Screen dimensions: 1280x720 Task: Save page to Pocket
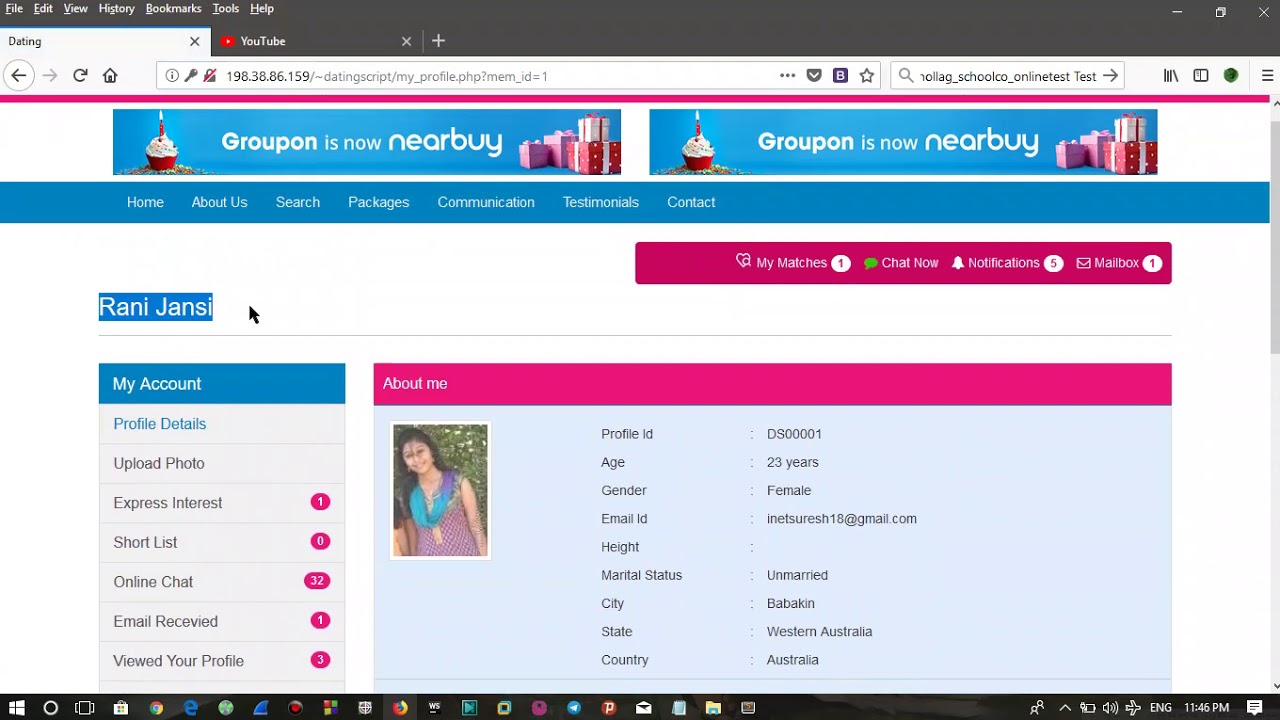coord(814,76)
